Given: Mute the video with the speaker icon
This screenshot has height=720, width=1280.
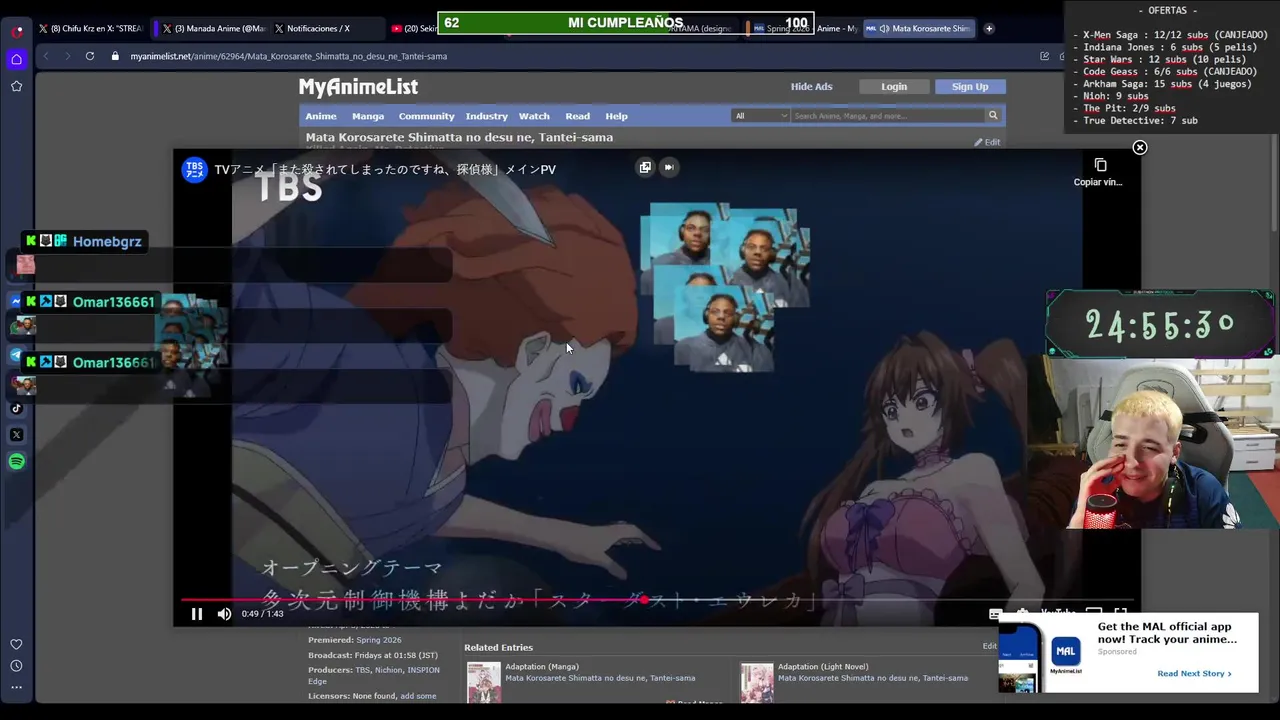Looking at the screenshot, I should coord(224,614).
